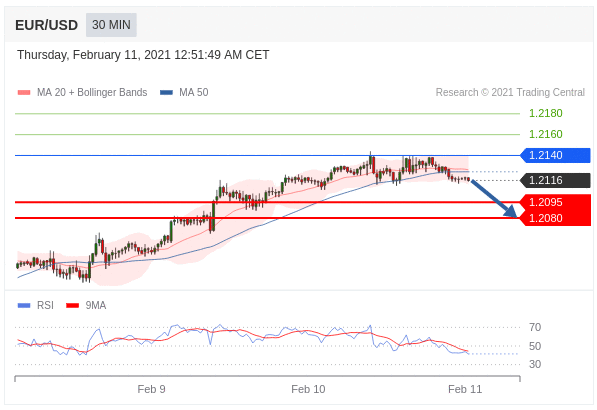Toggle the RSI legend marker
Image resolution: width=597 pixels, height=410 pixels.
[24, 305]
